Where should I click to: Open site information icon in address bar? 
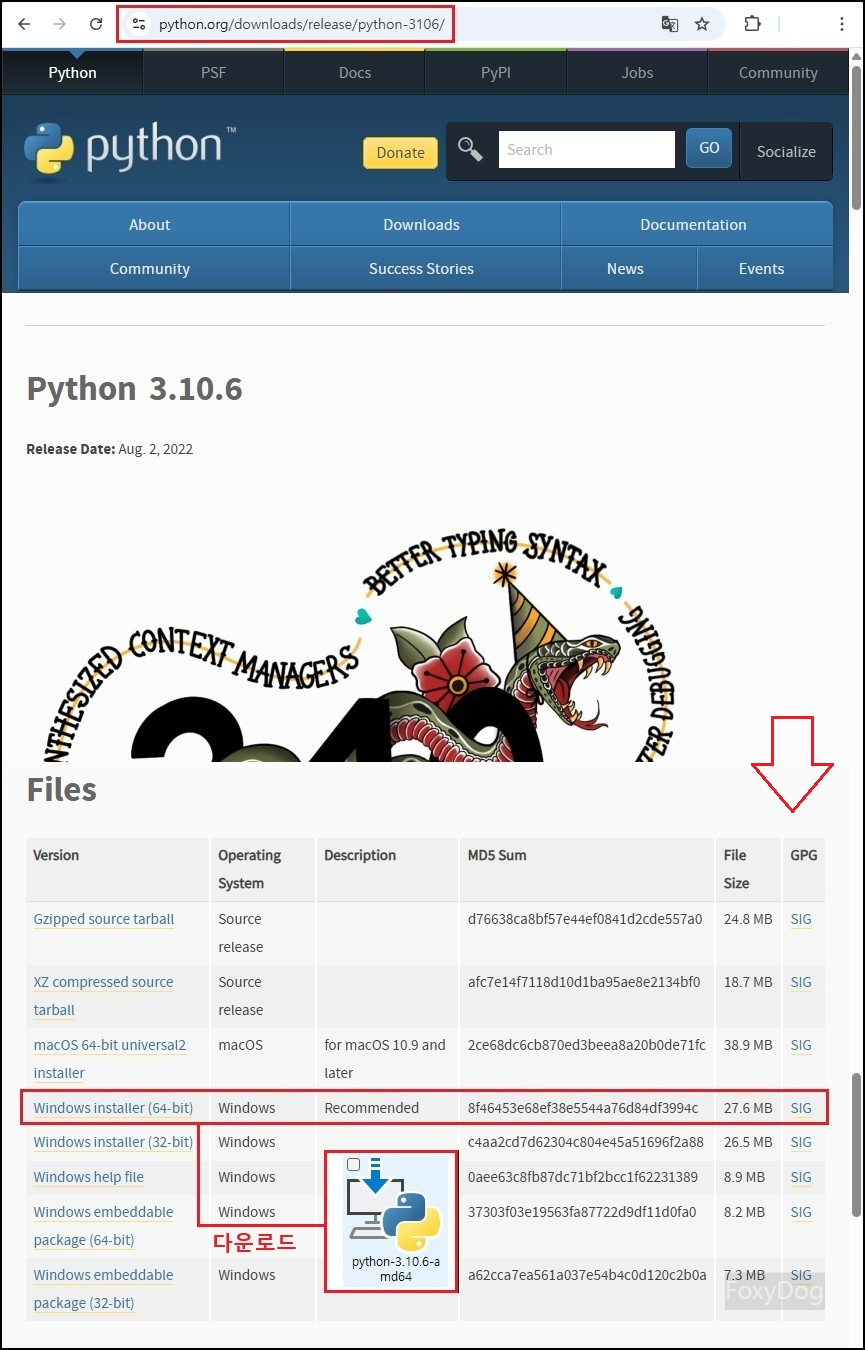click(139, 24)
